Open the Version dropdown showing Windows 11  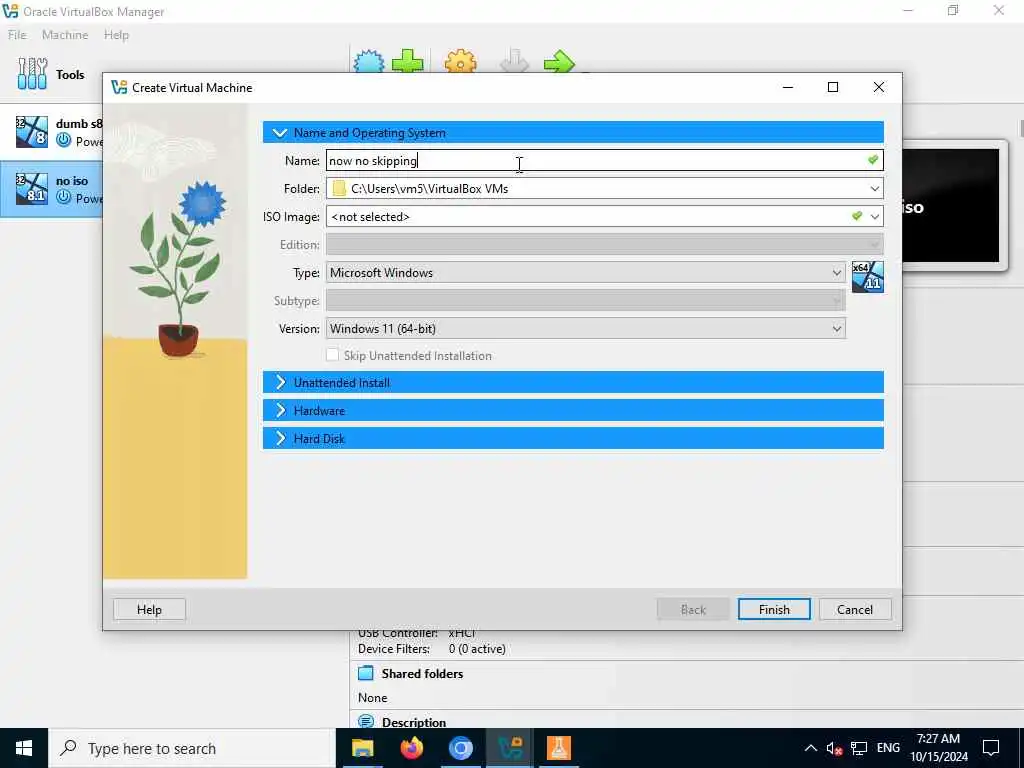[585, 328]
